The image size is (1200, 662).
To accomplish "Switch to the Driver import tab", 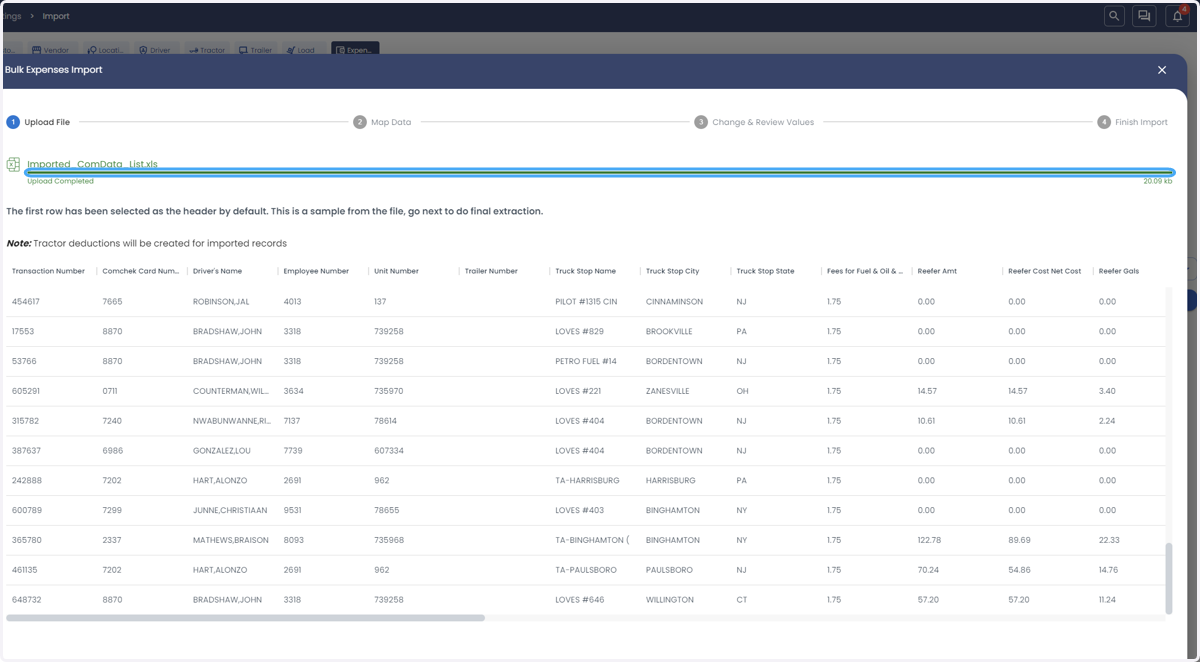I will click(x=154, y=50).
